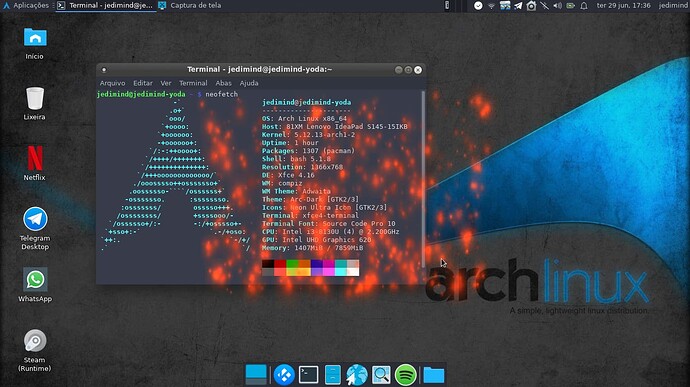
Task: Open the Ajuda menu in Terminal
Action: click(x=249, y=83)
